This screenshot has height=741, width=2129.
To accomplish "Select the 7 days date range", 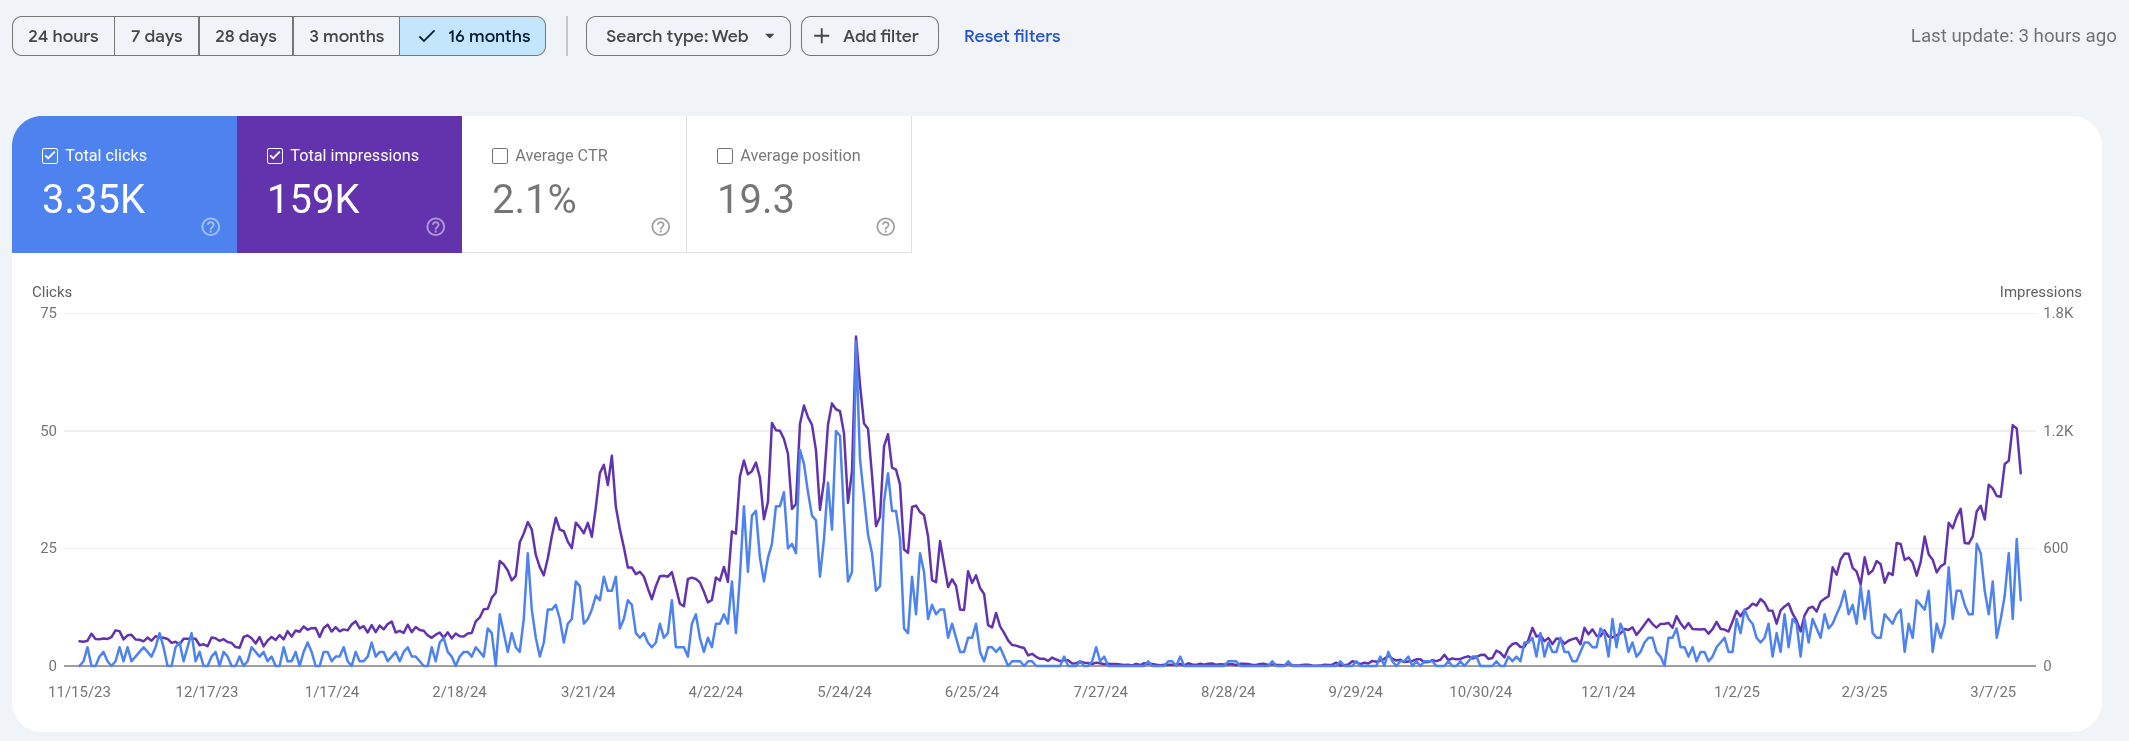I will click(157, 36).
